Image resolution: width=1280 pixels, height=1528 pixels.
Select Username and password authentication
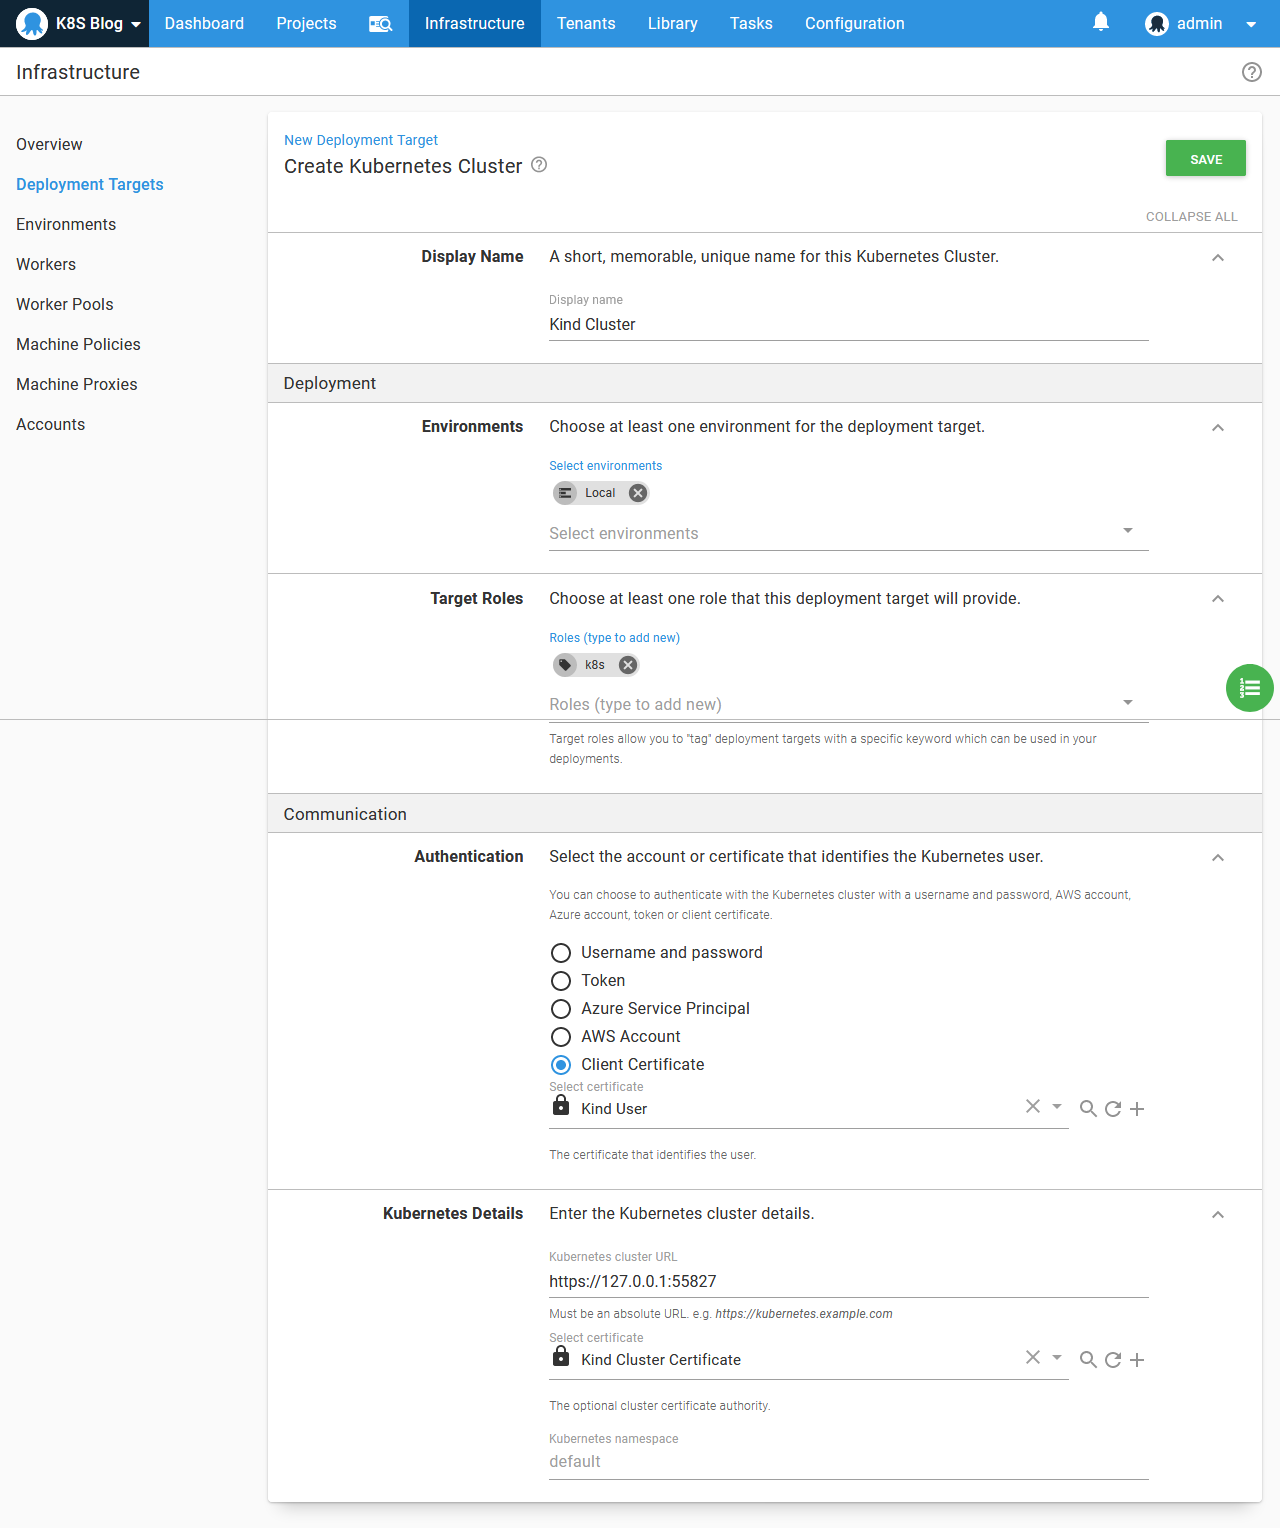click(x=561, y=953)
